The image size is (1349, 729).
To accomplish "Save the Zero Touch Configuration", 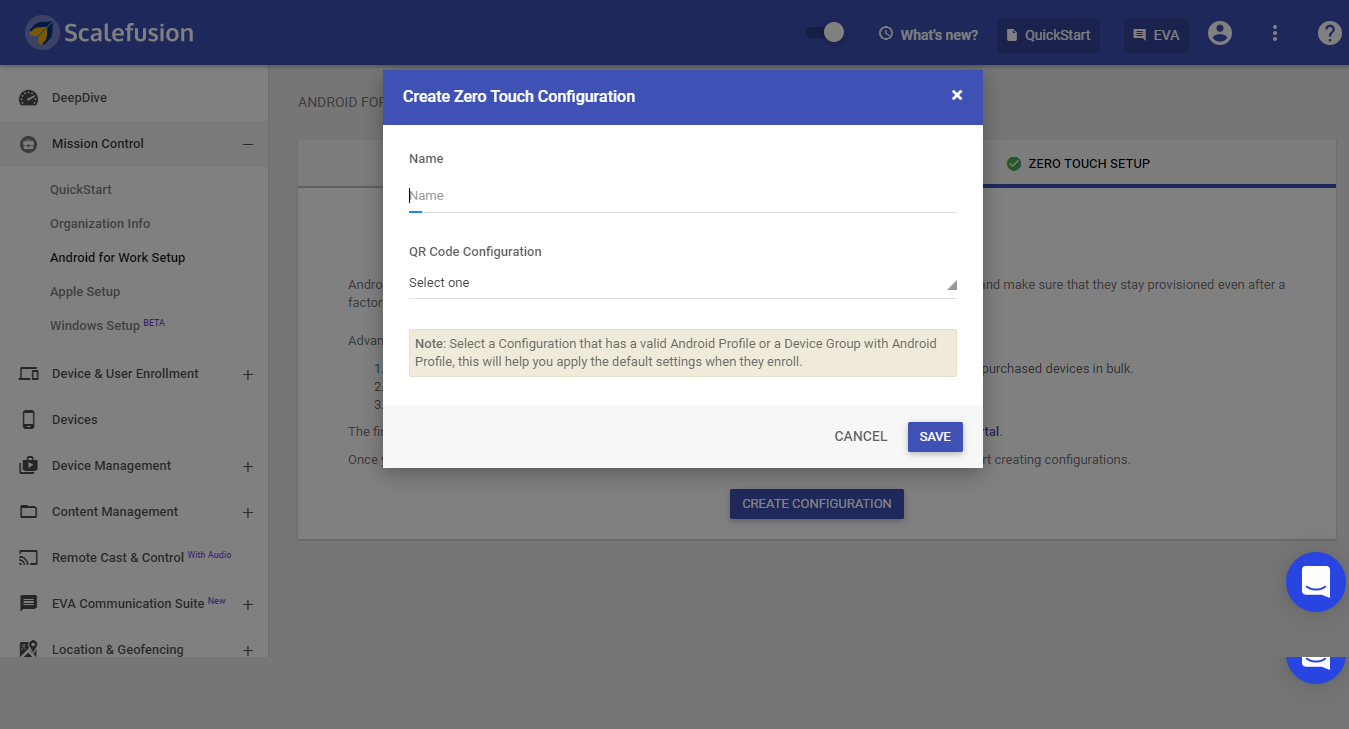I will [934, 436].
